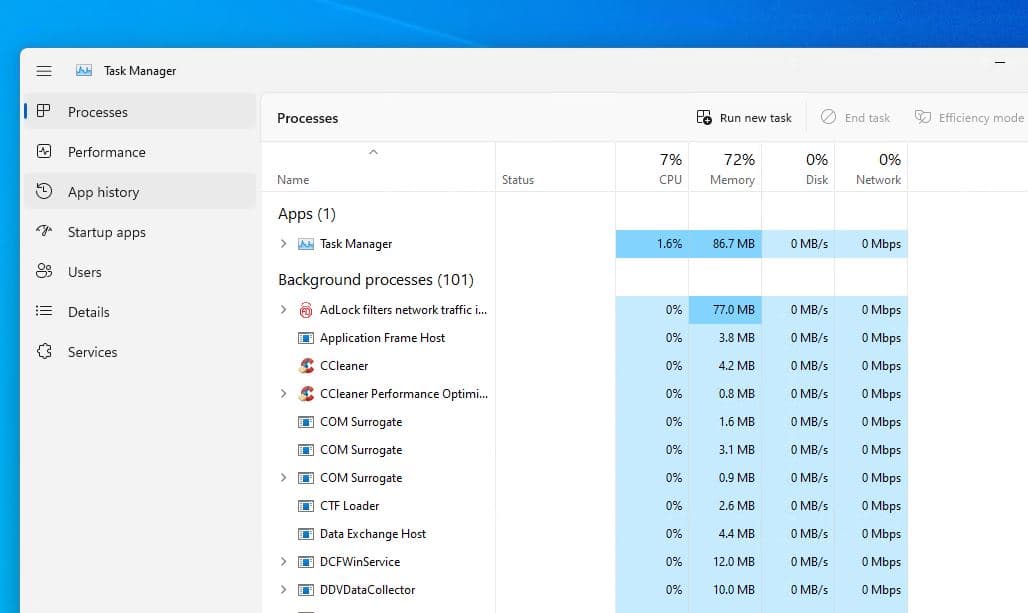Screen dimensions: 1028x613
Task: Click the Performance sidebar icon
Action: coord(44,151)
